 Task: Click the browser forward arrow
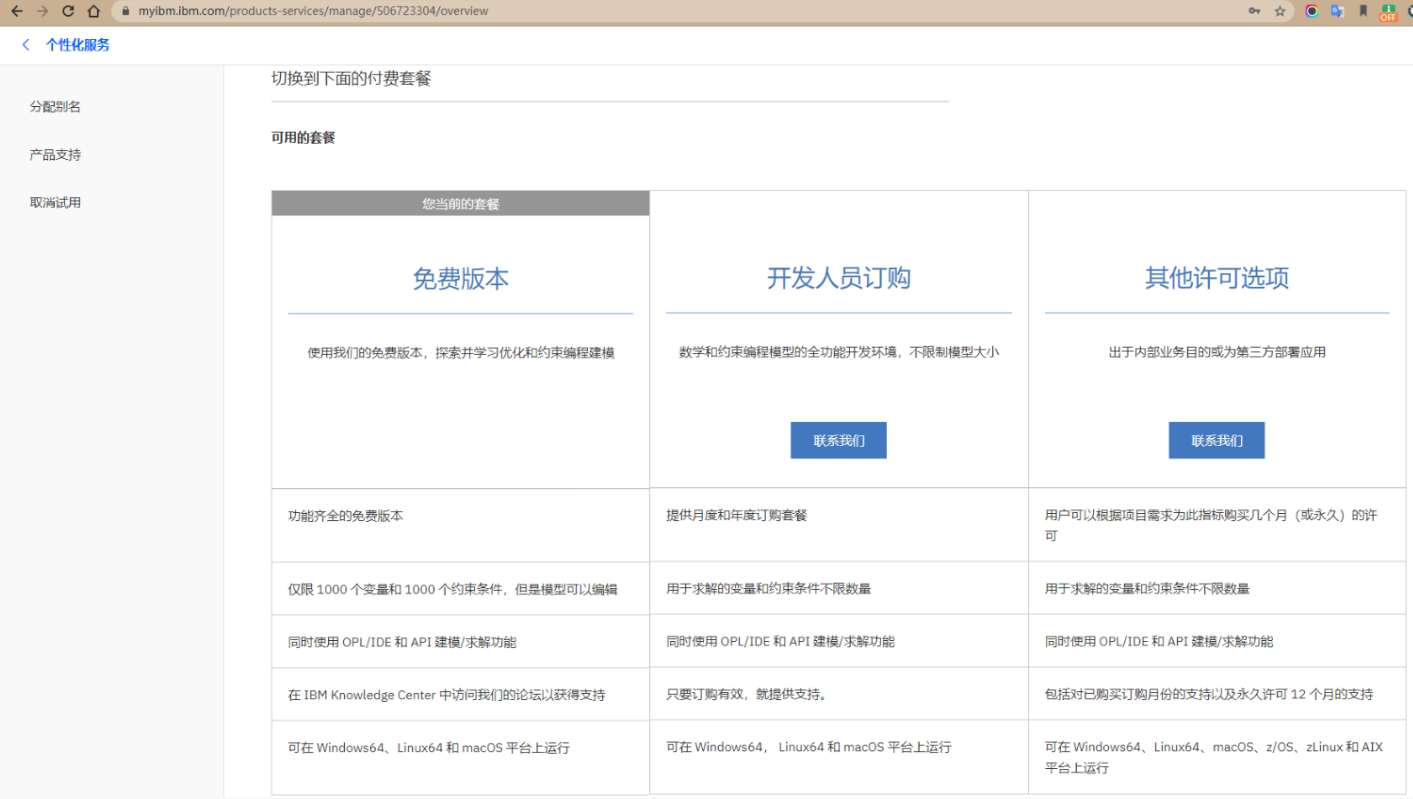coord(42,11)
